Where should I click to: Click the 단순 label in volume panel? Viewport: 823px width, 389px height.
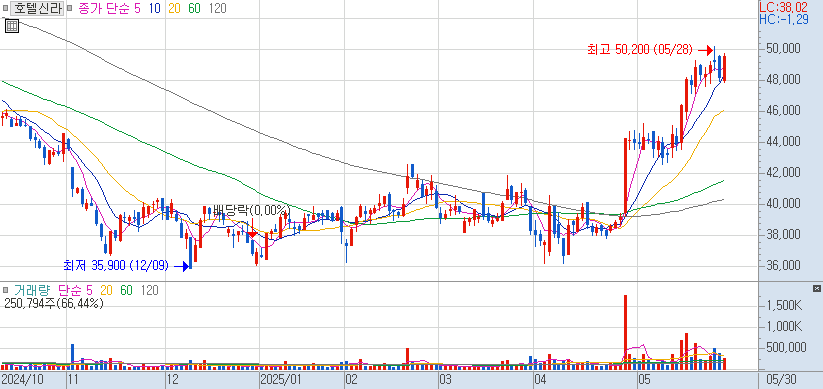[69, 290]
